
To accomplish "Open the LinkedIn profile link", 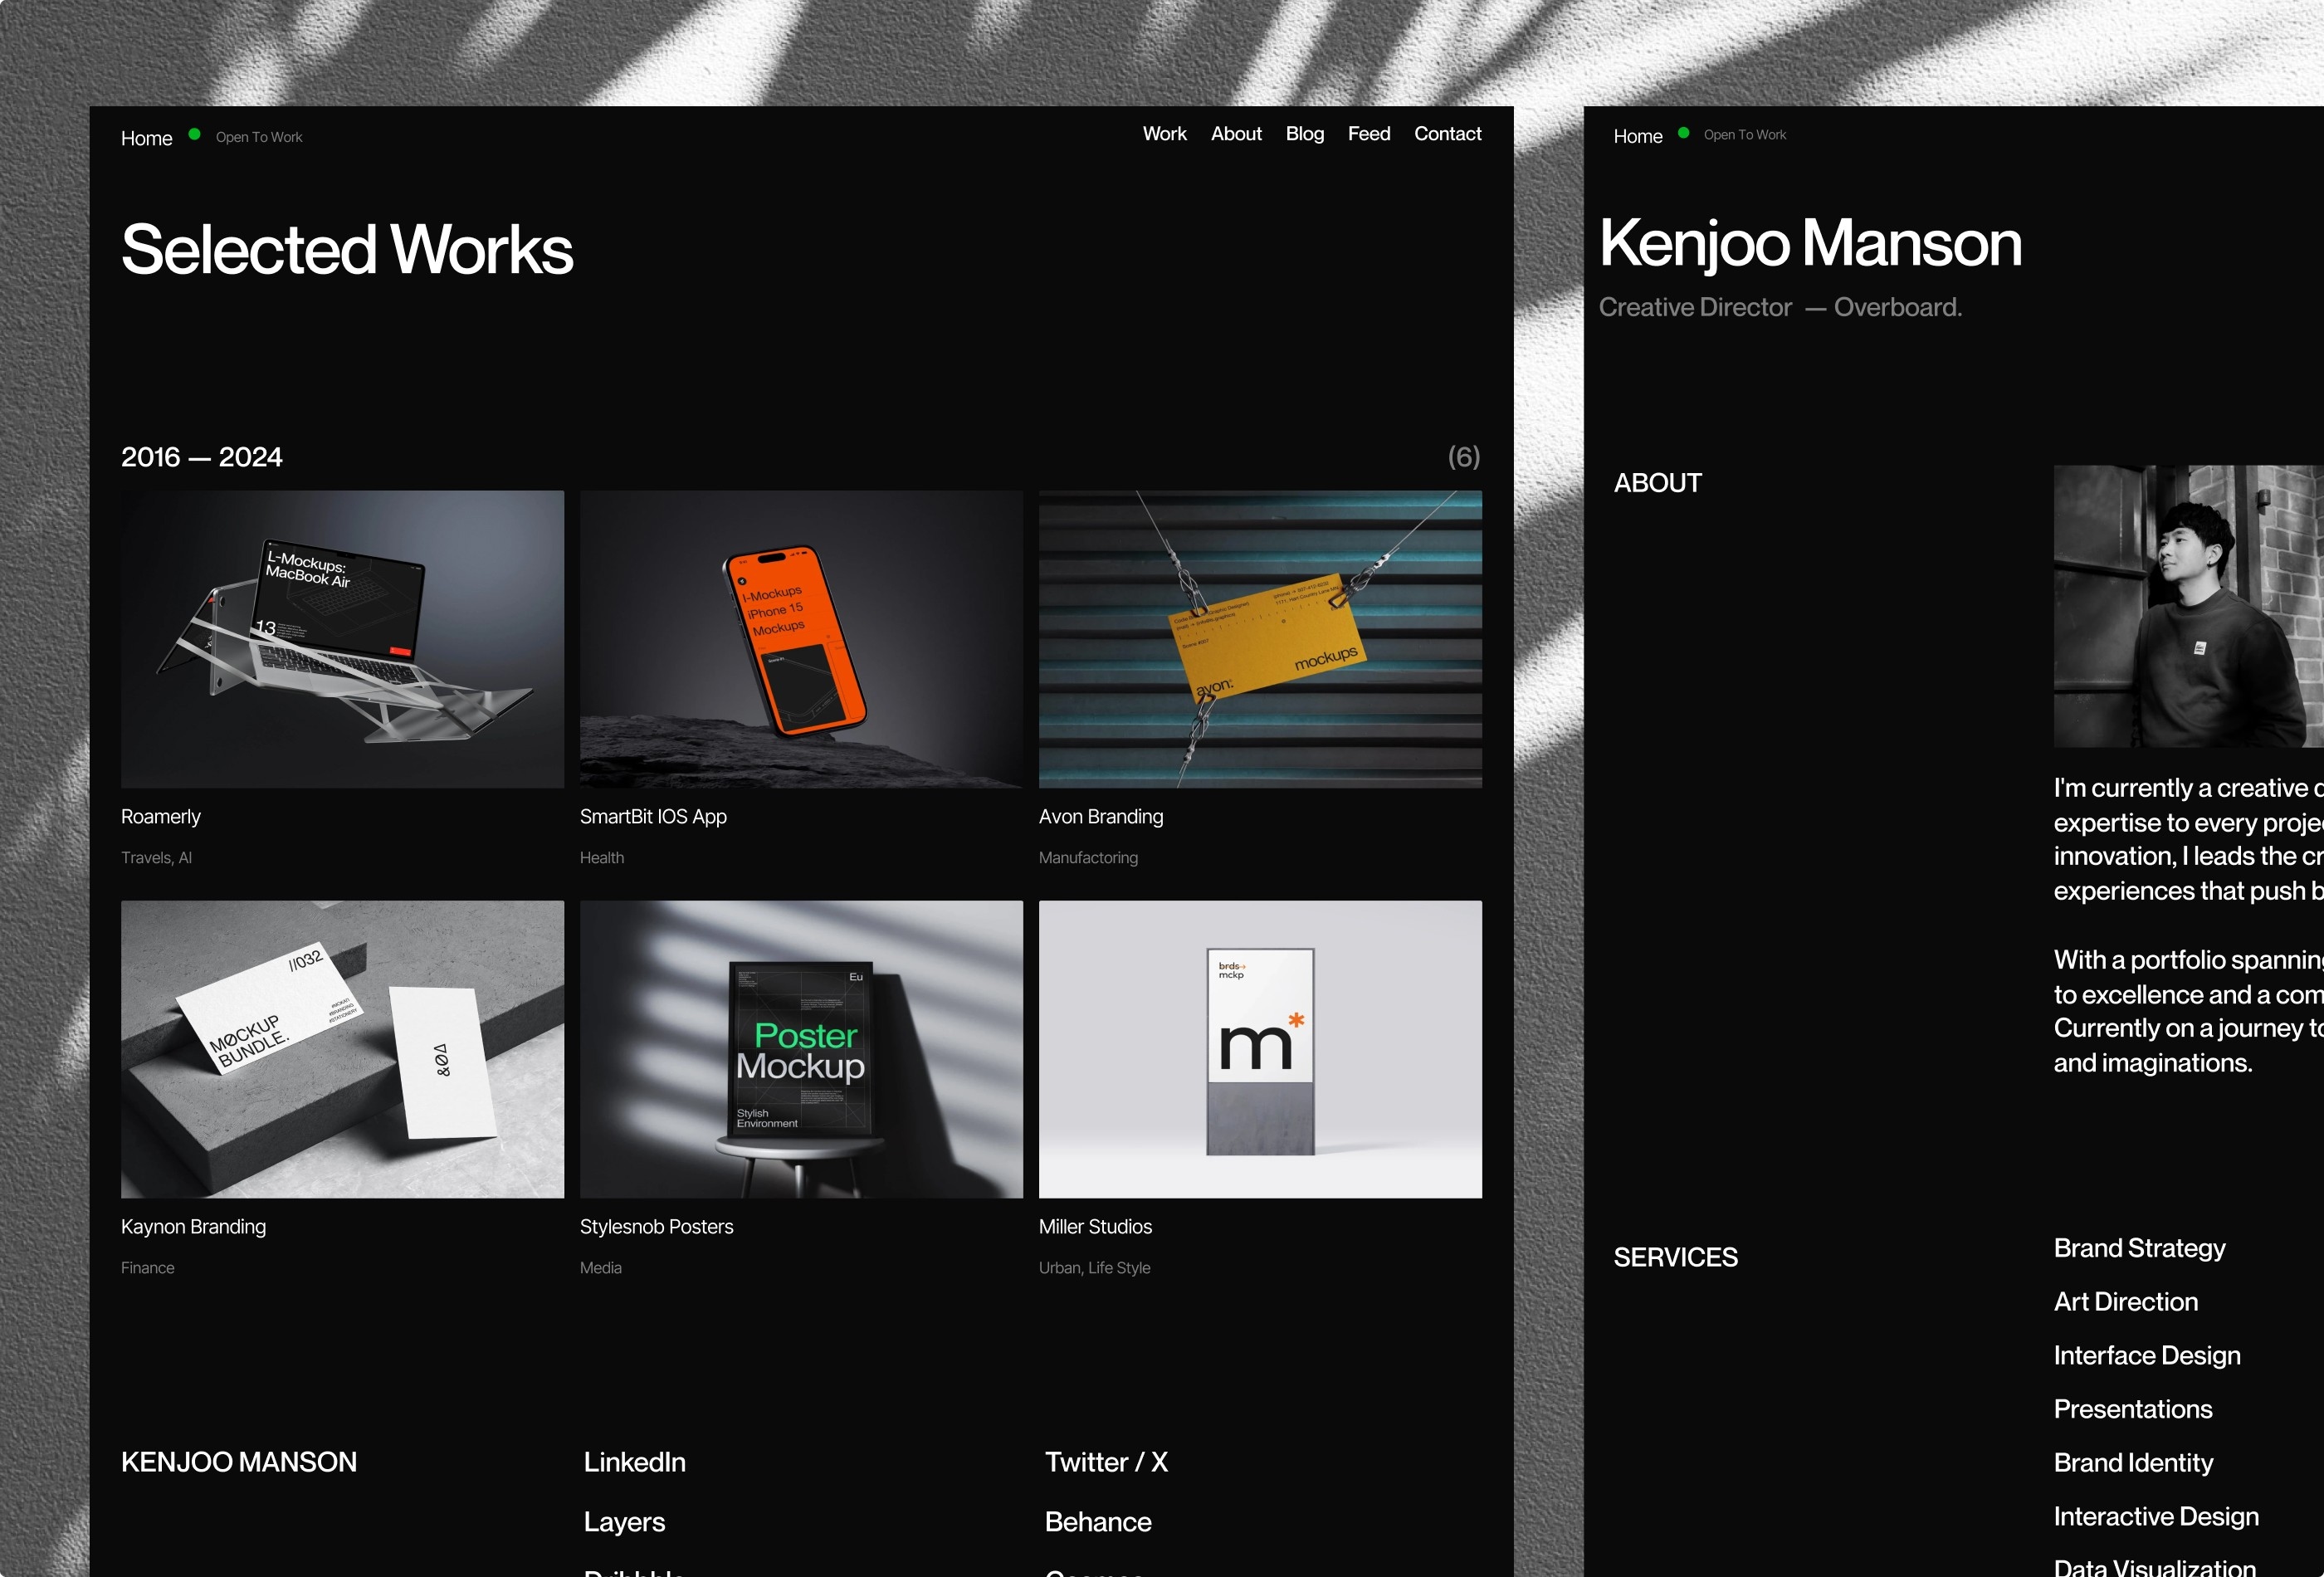I will pos(634,1461).
